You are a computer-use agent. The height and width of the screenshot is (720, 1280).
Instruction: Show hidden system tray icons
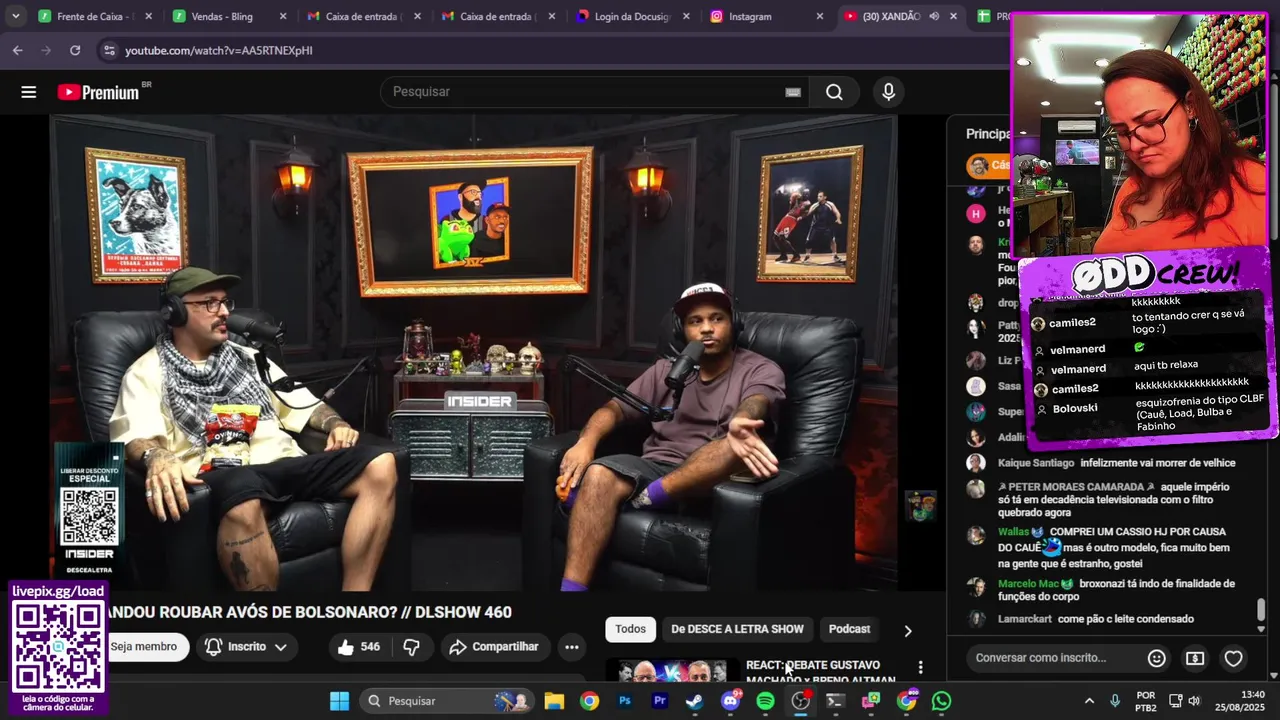[1089, 701]
